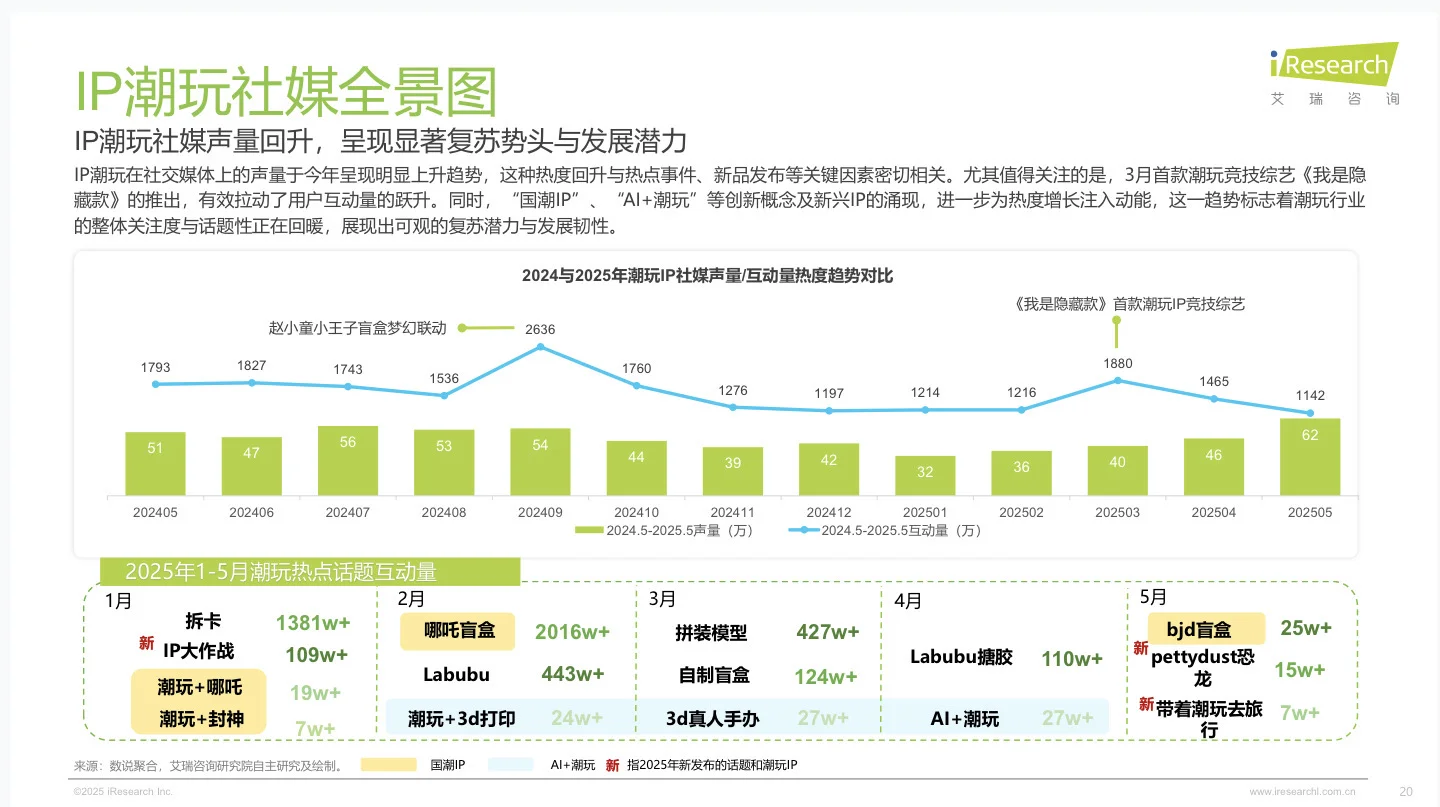Click the green dot marker of the 《我是隐藏款》 annotation
The image size is (1440, 807).
[x=1116, y=322]
